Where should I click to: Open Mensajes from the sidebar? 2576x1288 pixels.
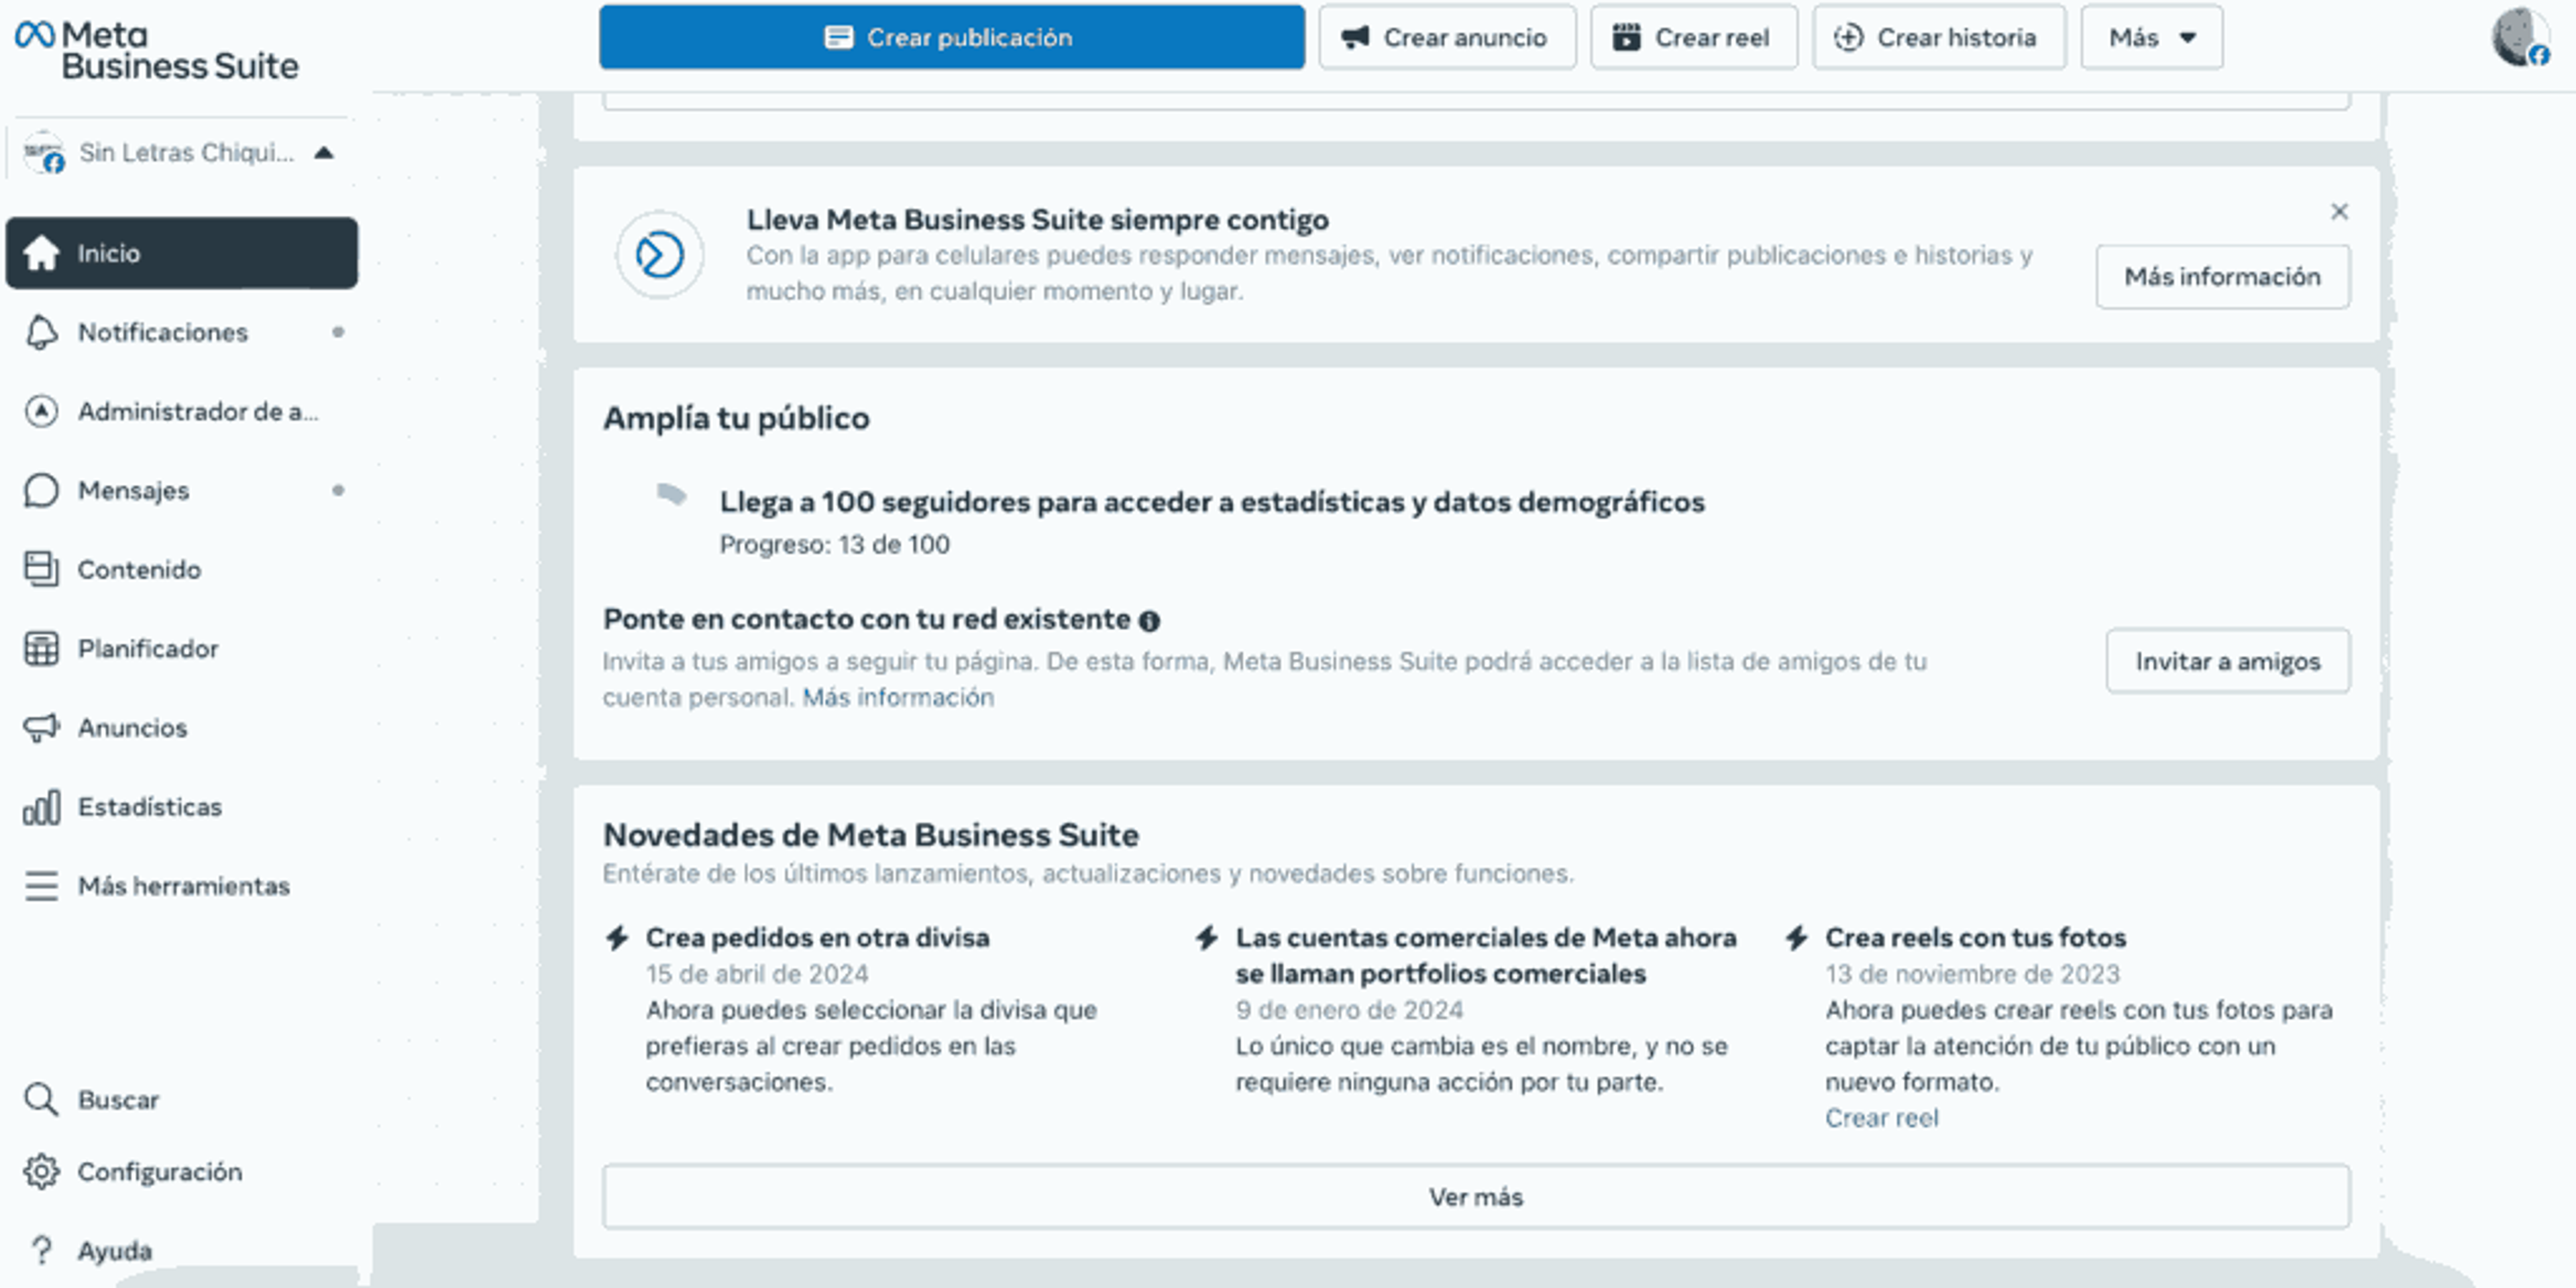point(181,490)
